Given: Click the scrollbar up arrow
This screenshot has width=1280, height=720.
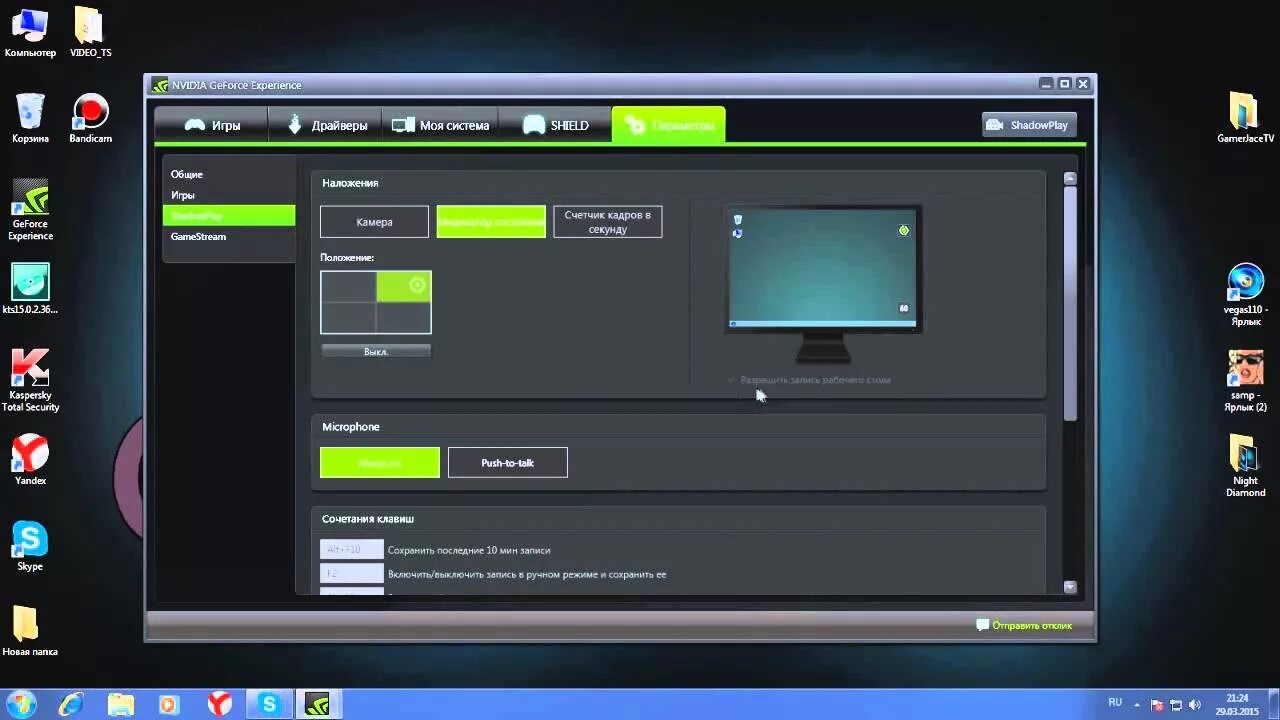Looking at the screenshot, I should (x=1070, y=178).
